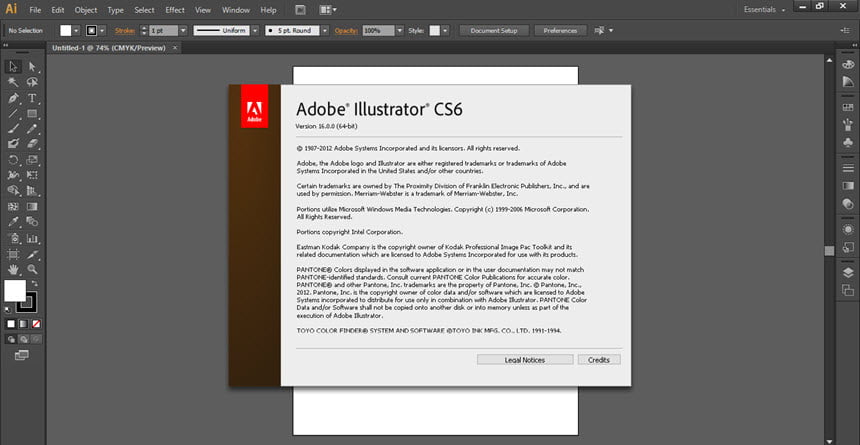Set paint mode to Gradient
Viewport: 860px width, 445px height.
pos(23,324)
